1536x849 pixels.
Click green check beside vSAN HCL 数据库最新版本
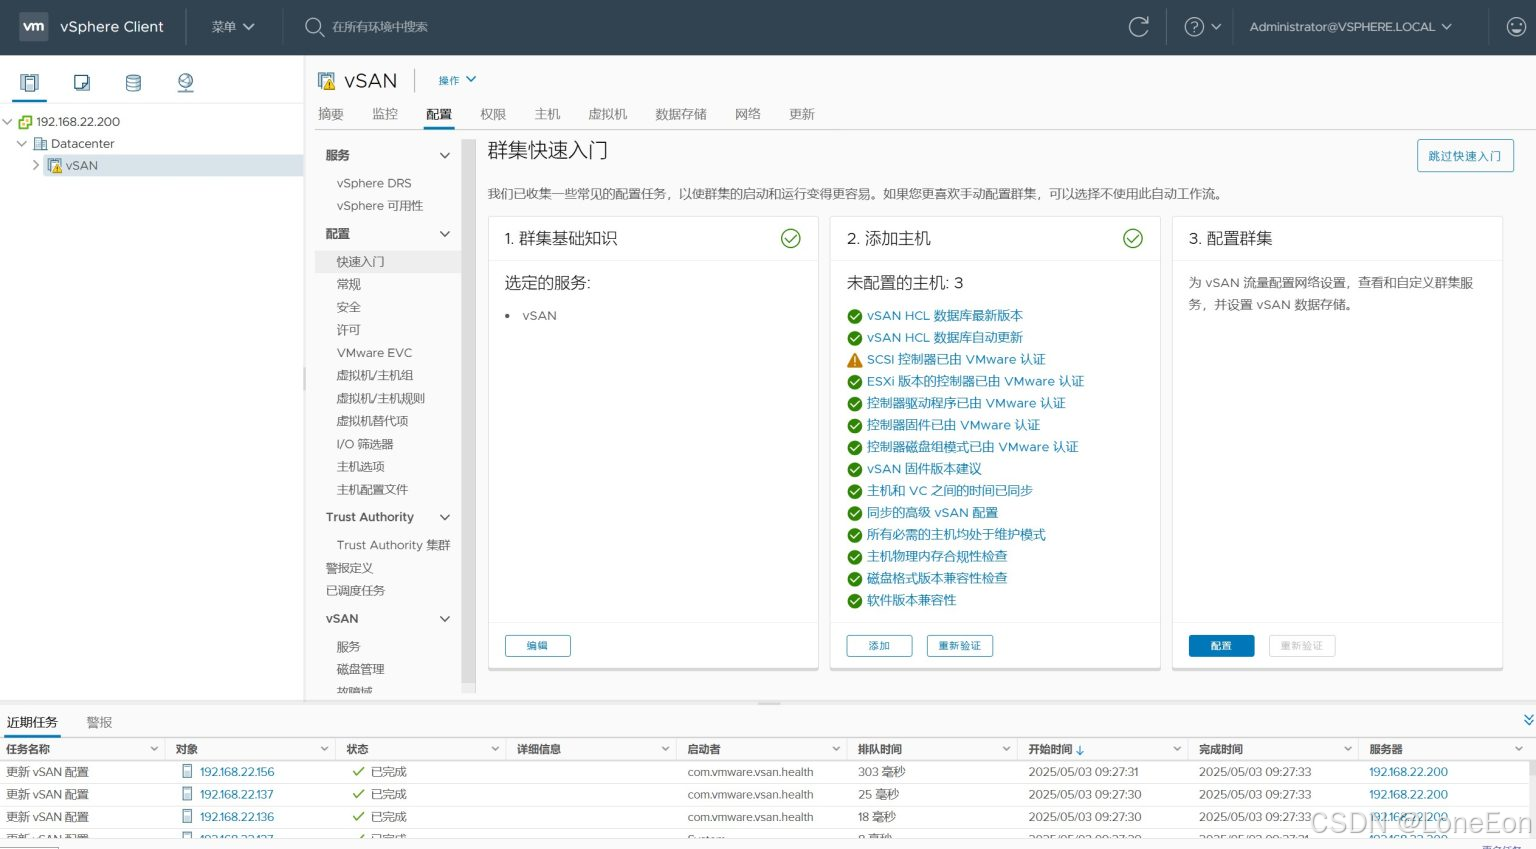pos(854,316)
